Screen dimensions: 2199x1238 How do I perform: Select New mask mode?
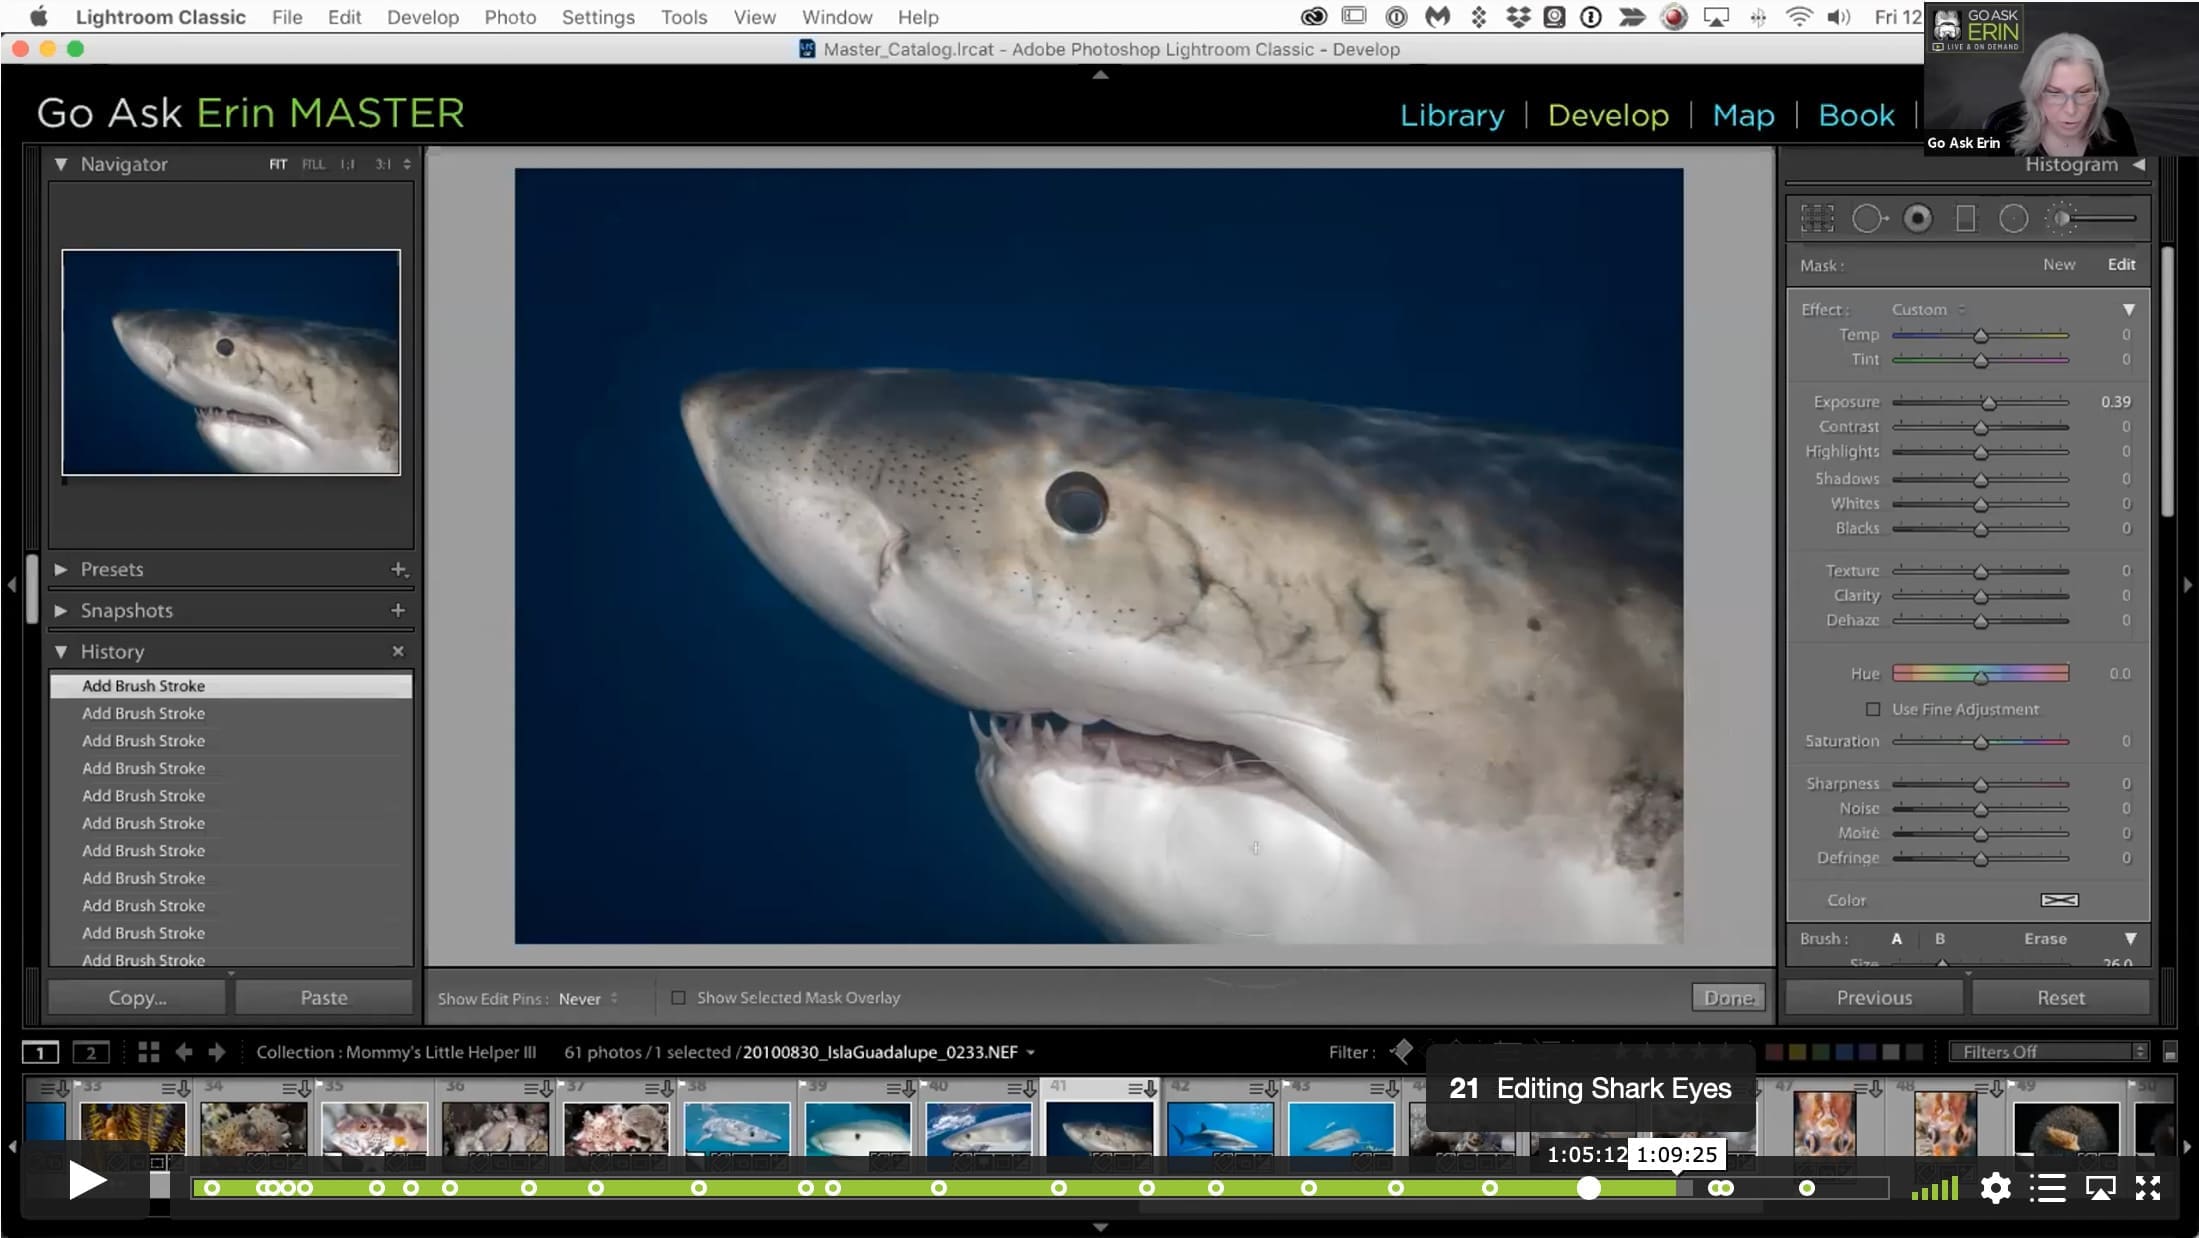tap(2059, 265)
